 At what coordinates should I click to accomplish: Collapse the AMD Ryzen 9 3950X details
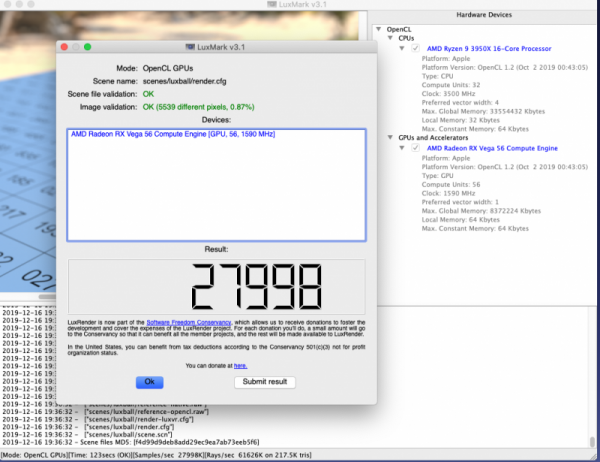(402, 48)
